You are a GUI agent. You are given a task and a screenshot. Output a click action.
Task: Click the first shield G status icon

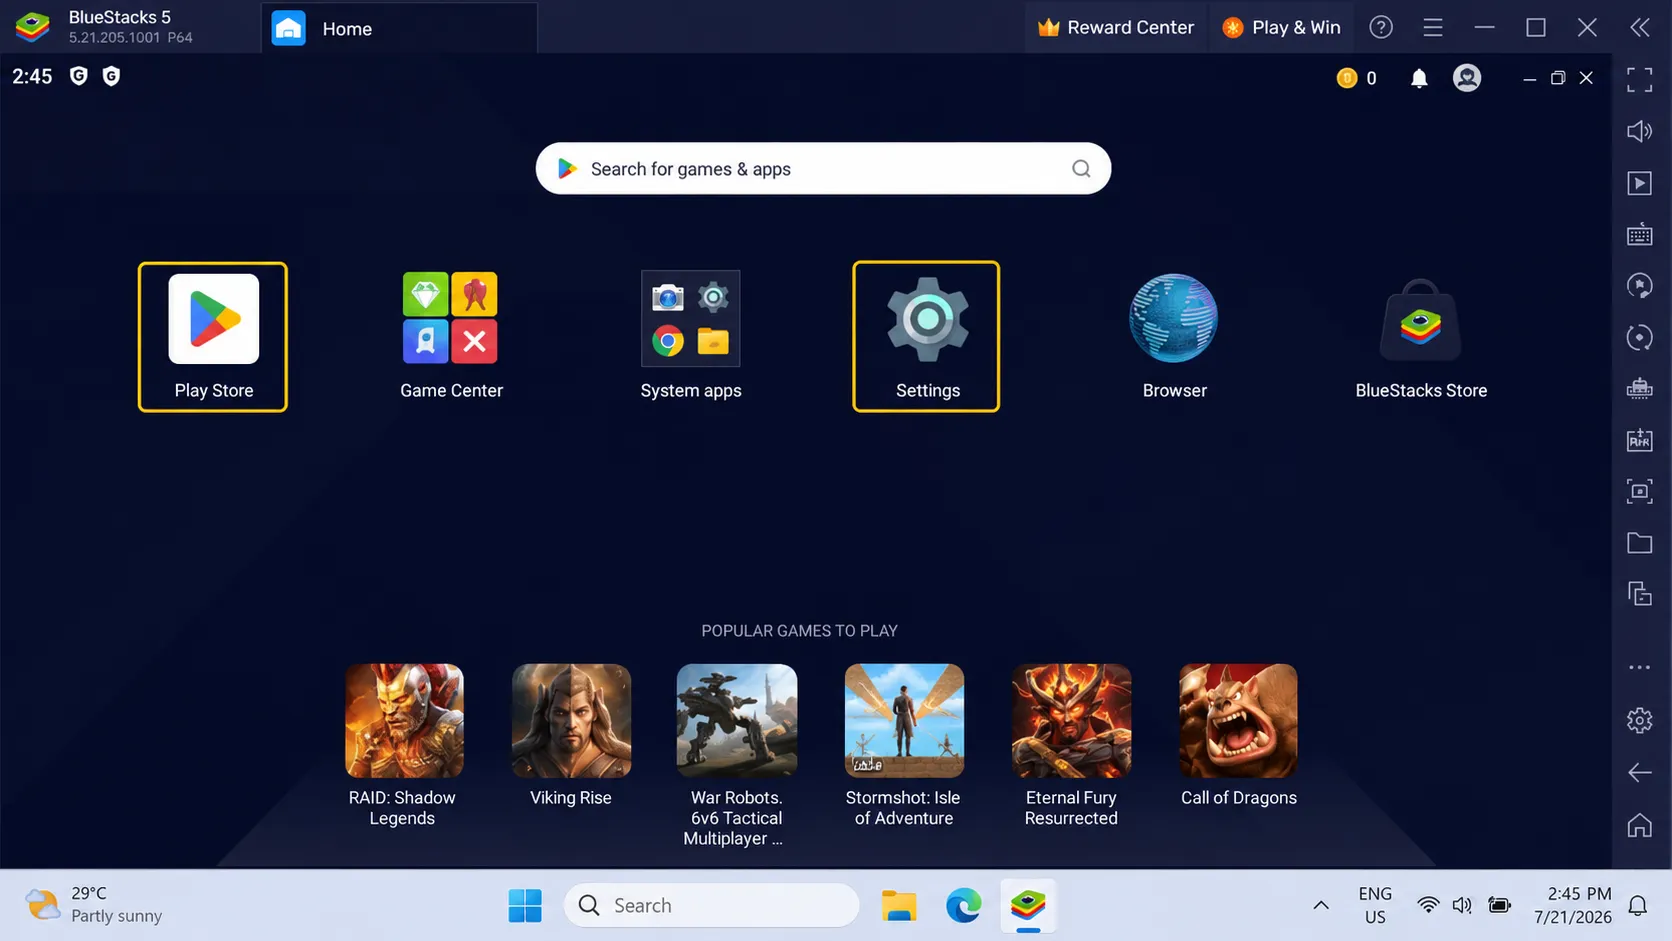(x=79, y=76)
